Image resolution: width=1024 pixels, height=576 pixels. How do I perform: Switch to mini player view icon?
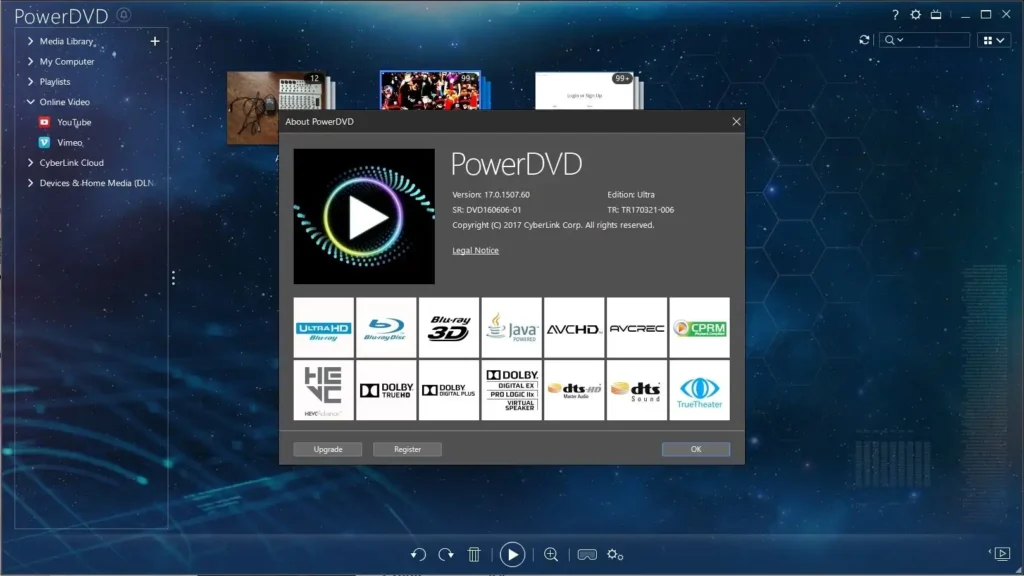(x=1002, y=554)
